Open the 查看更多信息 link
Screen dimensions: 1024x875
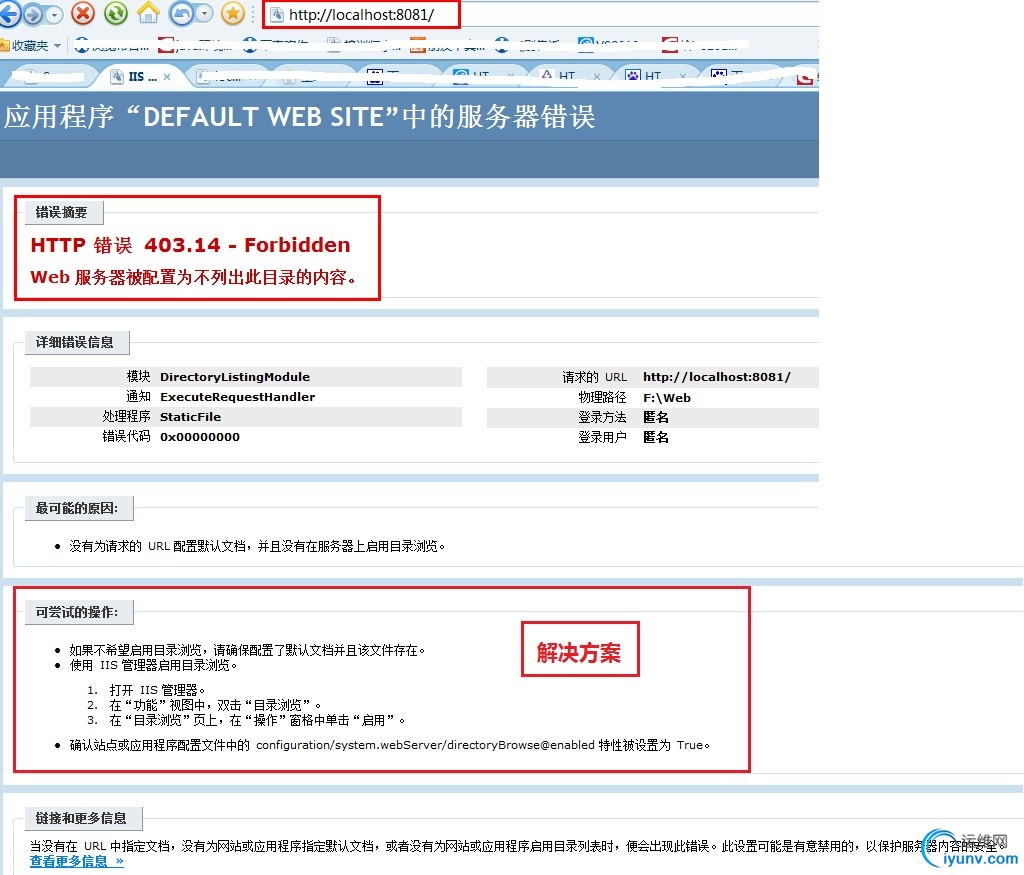click(76, 861)
